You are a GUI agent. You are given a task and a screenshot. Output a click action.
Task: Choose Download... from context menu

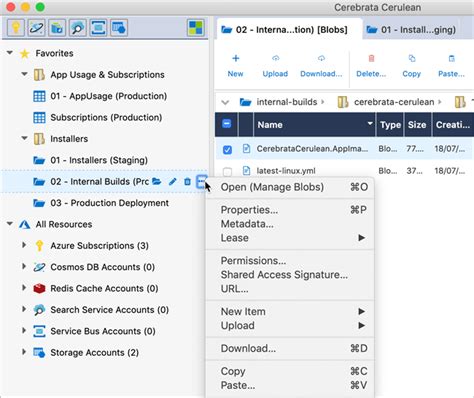(290, 349)
